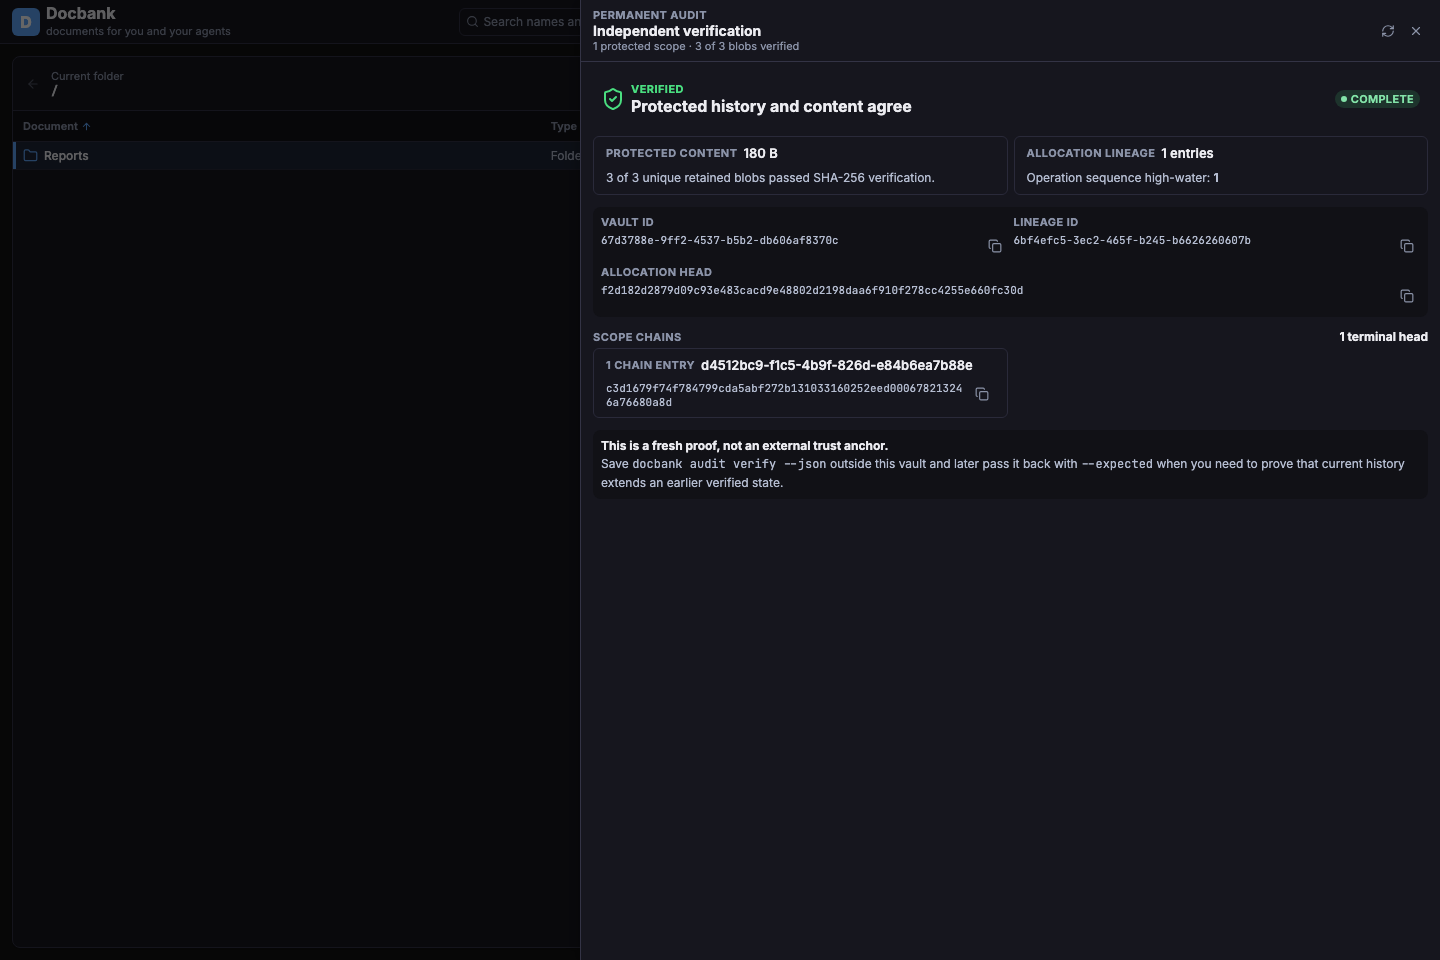Click the COMPLETE status badge
This screenshot has height=960, width=1440.
point(1377,99)
